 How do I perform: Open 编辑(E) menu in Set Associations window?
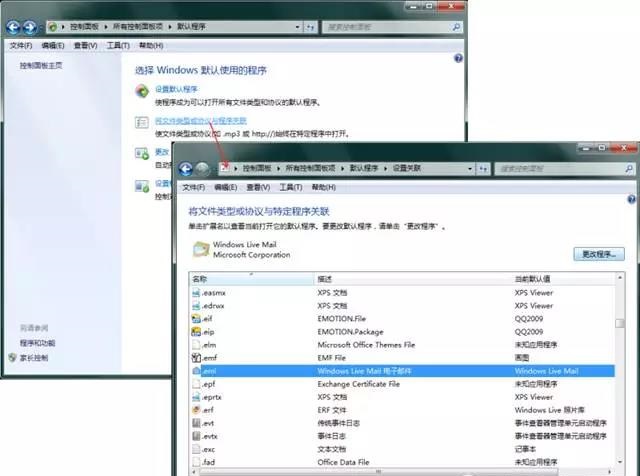(x=225, y=187)
